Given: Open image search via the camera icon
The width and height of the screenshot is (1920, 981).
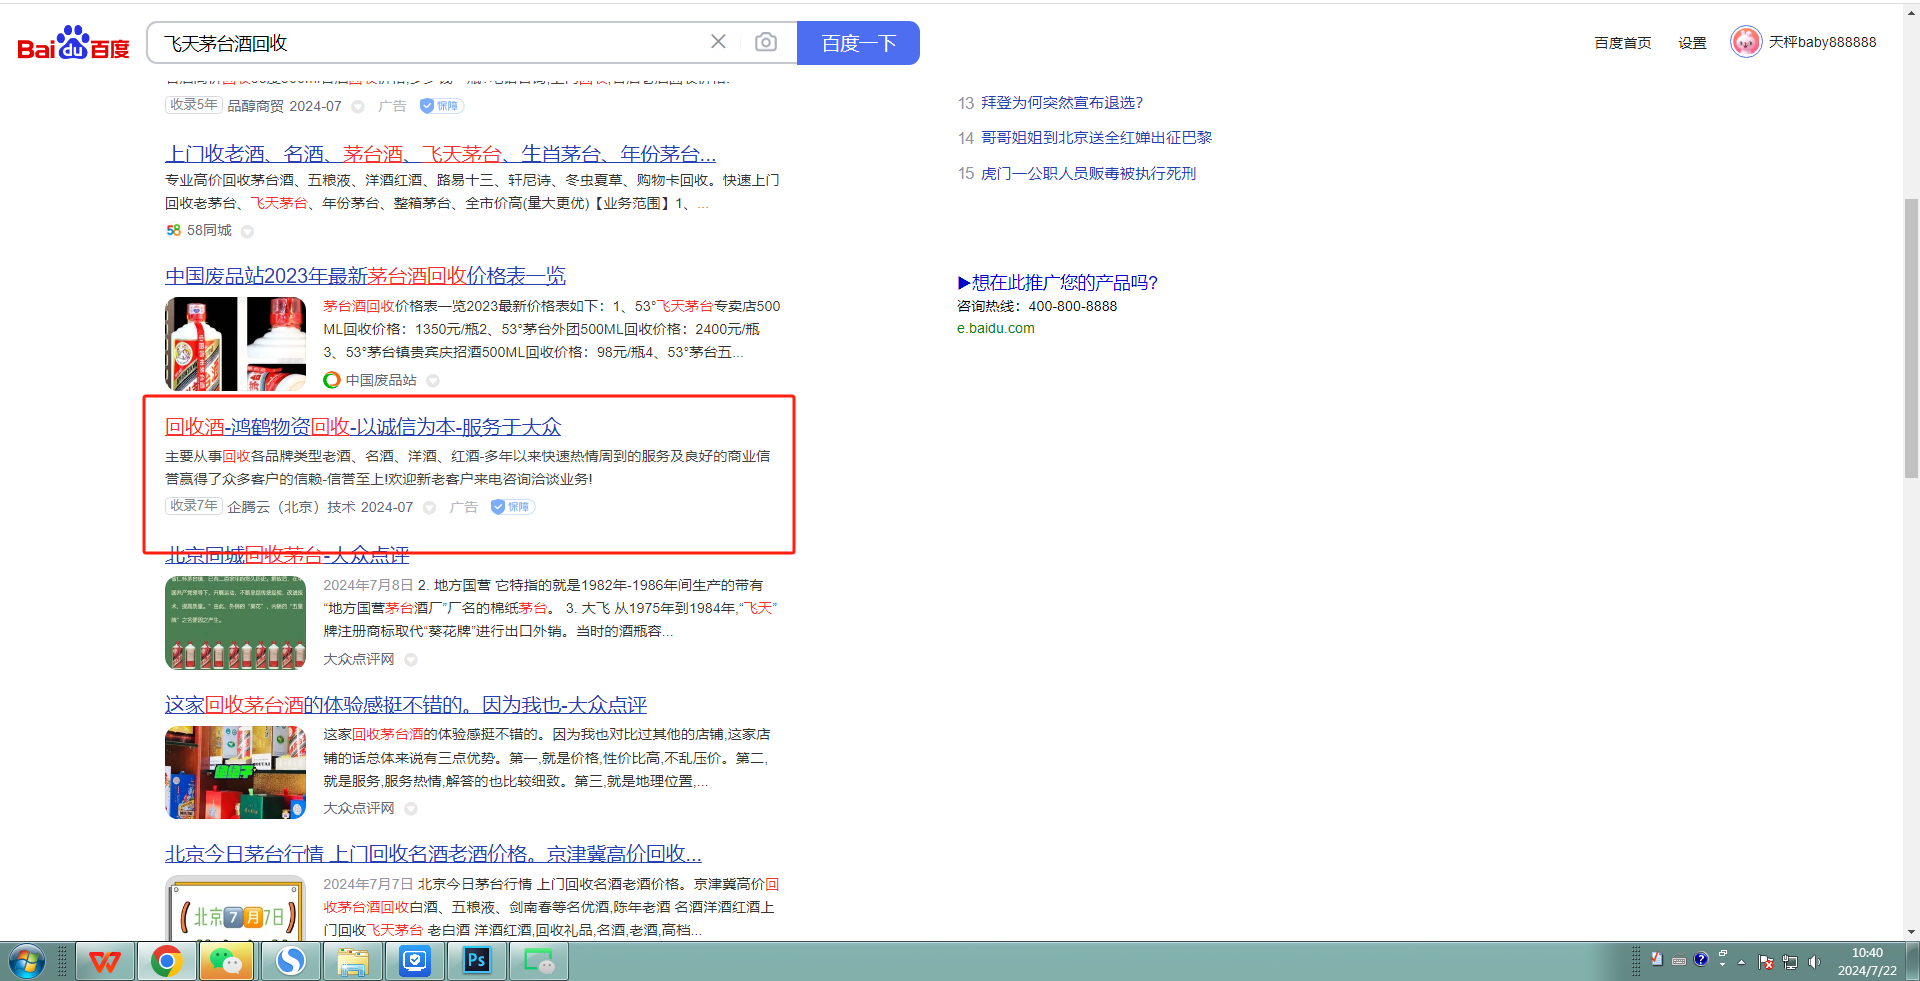Looking at the screenshot, I should pyautogui.click(x=766, y=42).
